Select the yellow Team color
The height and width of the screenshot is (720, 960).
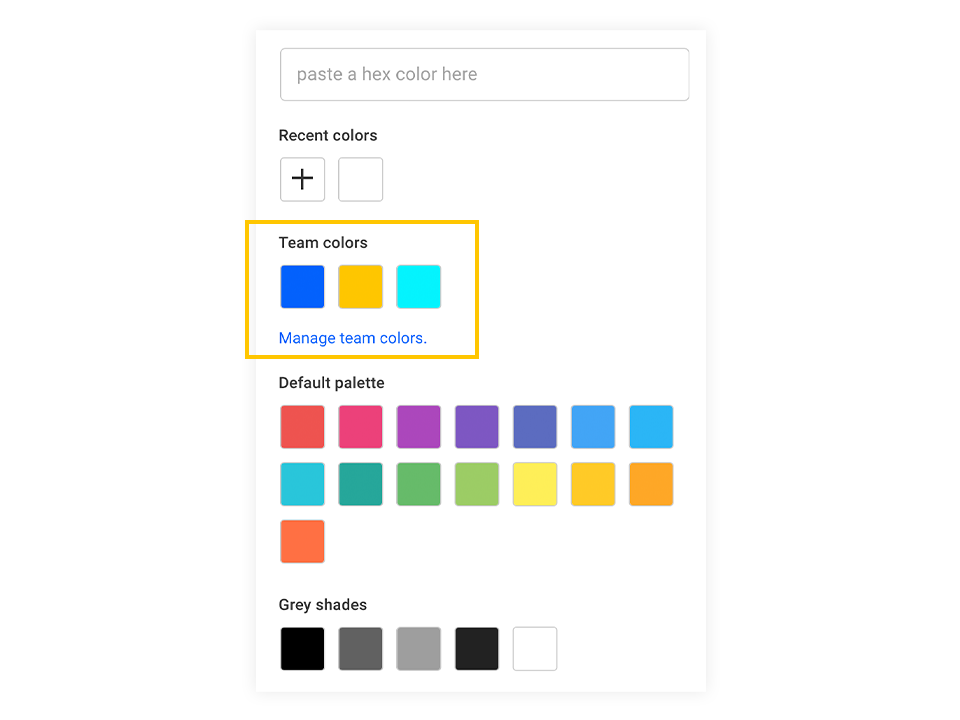[x=360, y=286]
